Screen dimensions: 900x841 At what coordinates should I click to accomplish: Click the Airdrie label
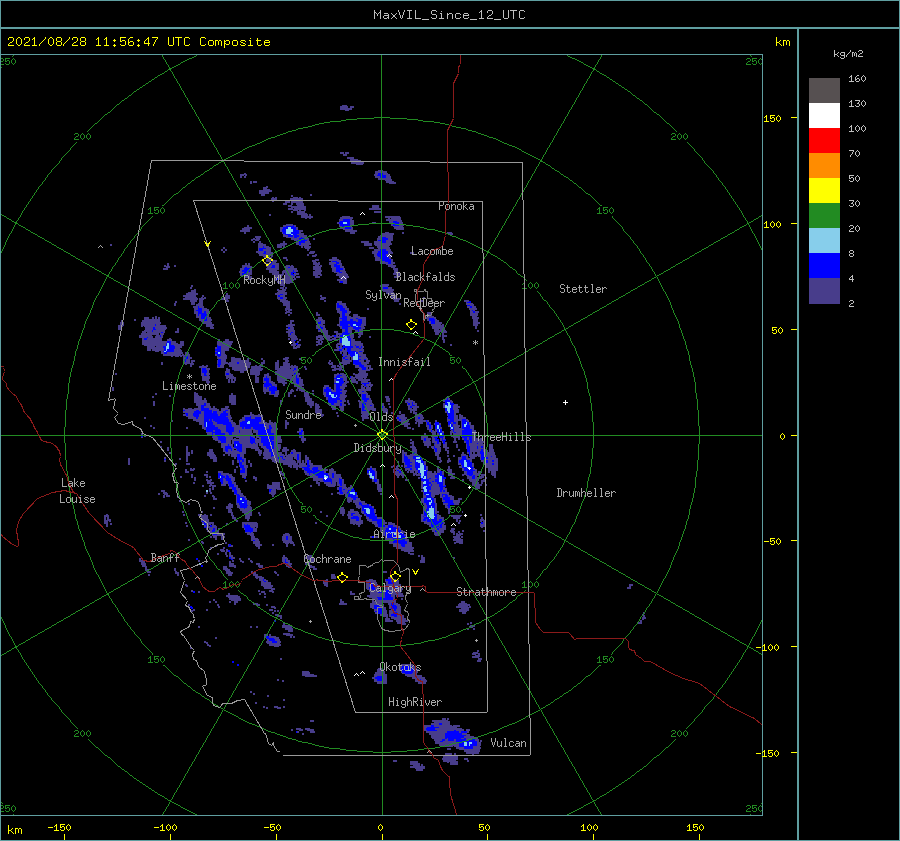394,534
